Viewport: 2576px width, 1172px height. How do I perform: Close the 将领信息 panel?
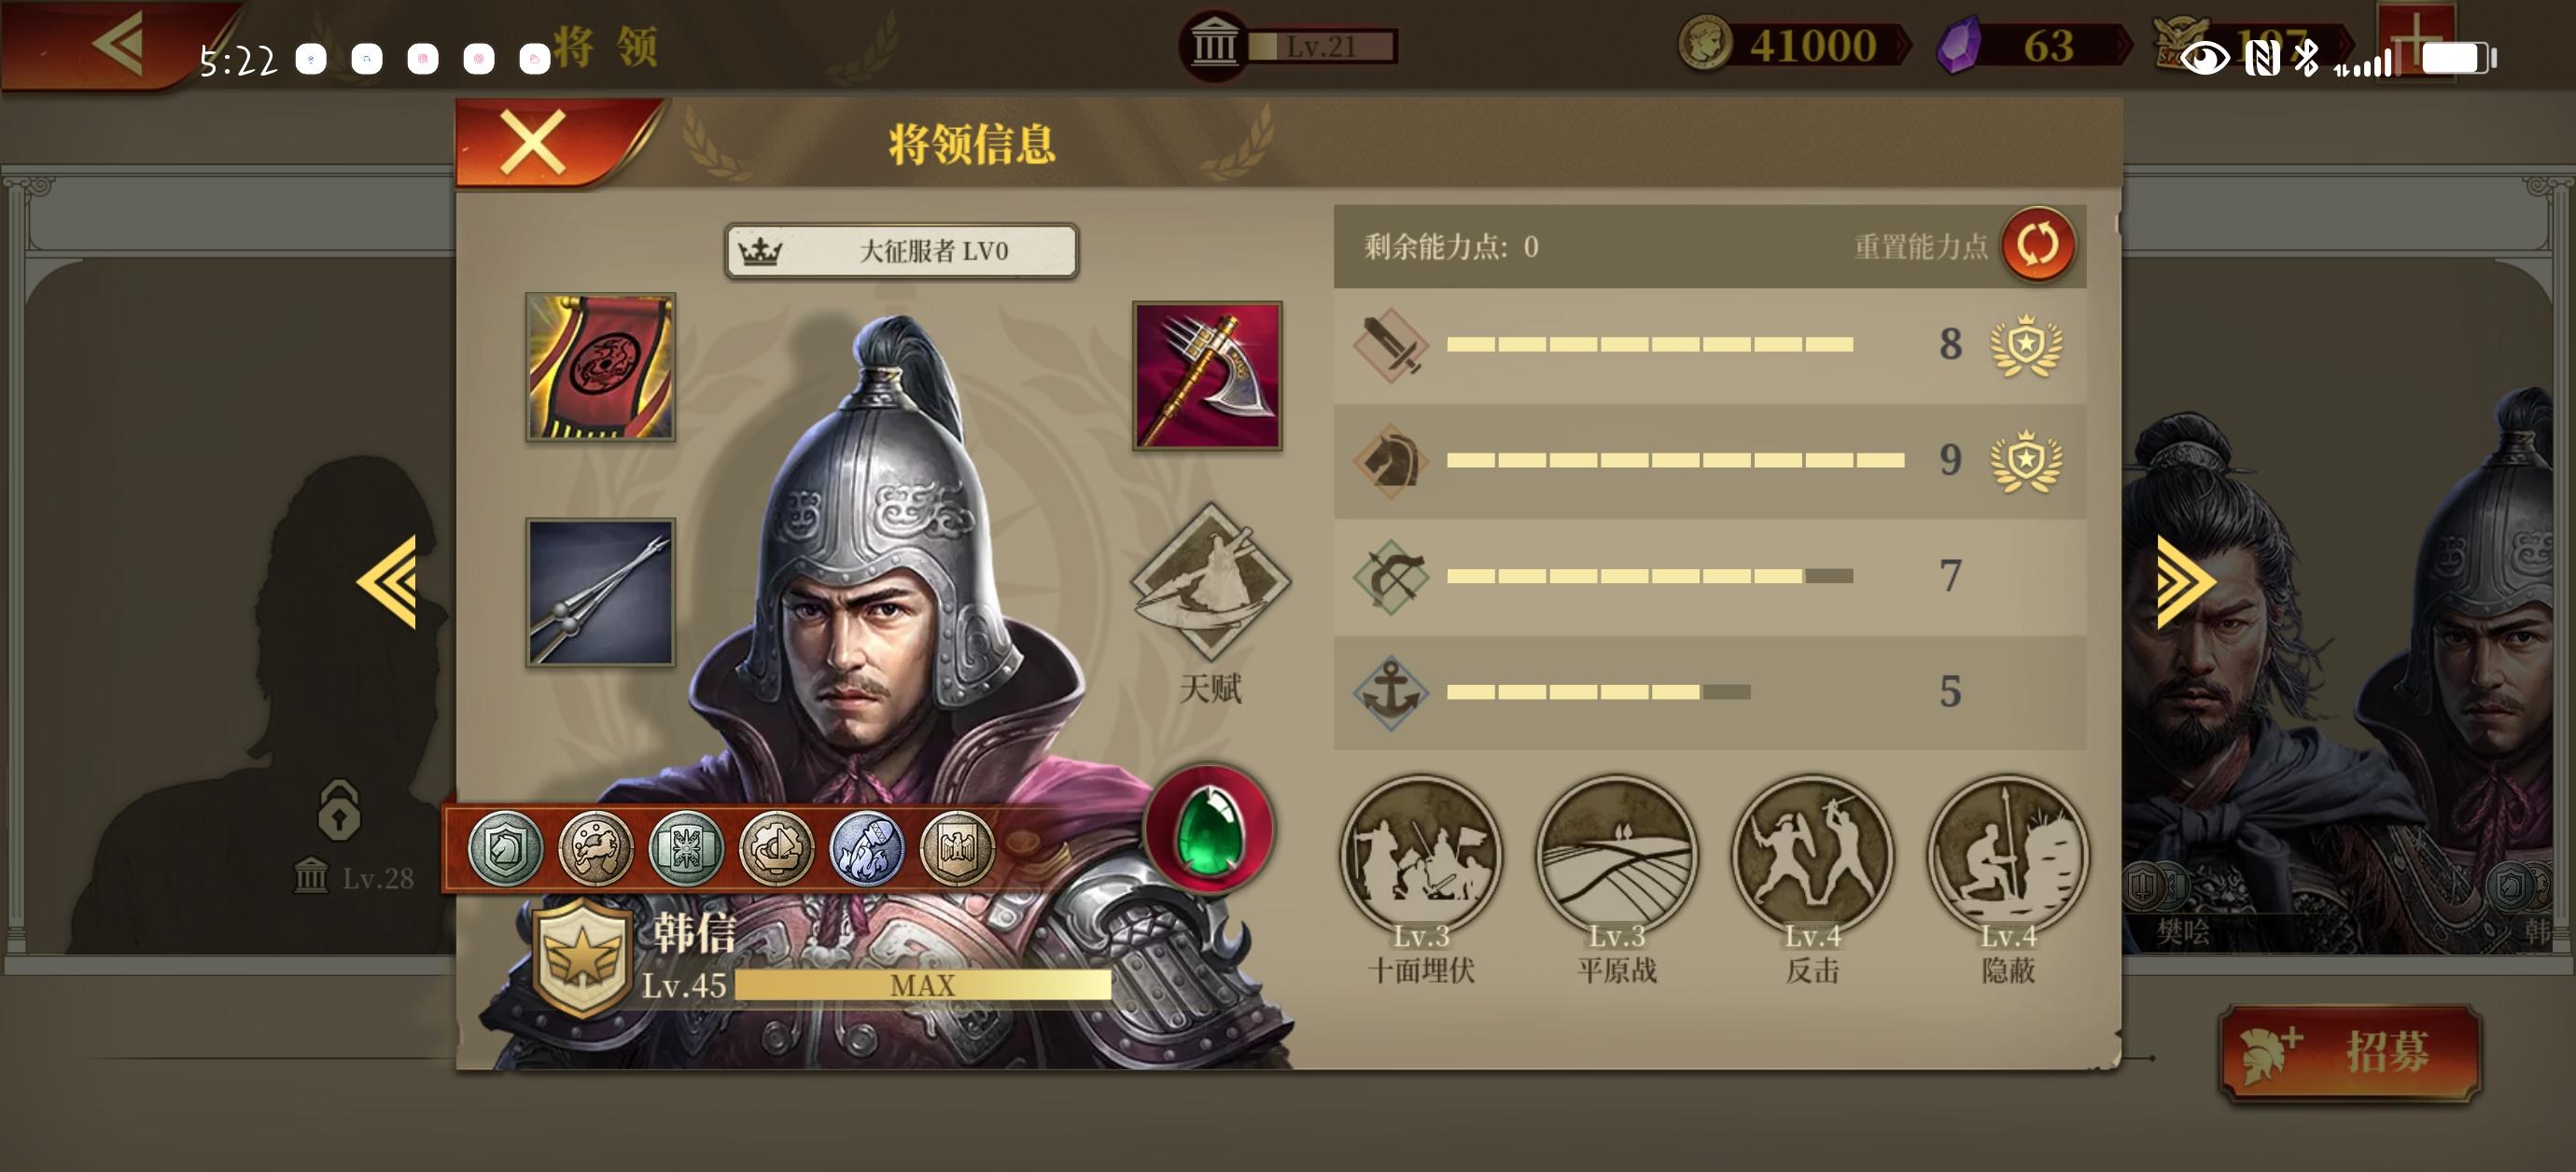[533, 143]
